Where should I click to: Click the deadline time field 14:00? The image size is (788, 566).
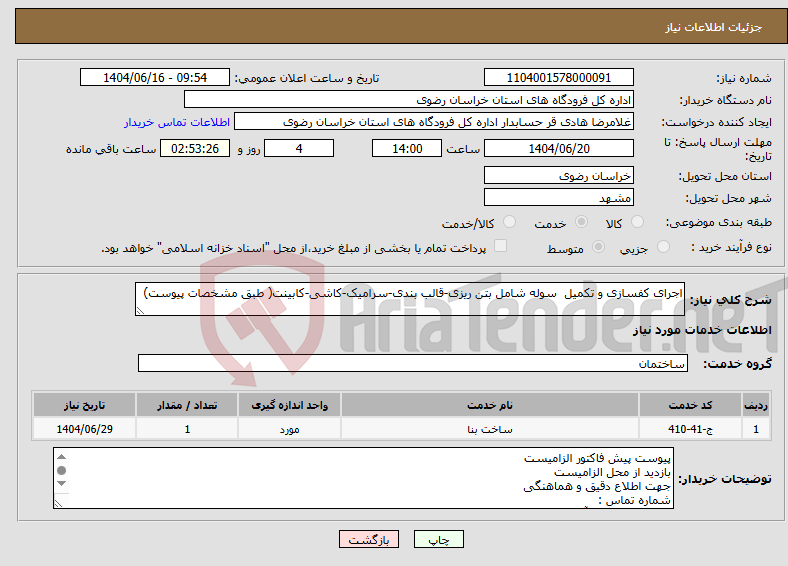click(x=407, y=148)
